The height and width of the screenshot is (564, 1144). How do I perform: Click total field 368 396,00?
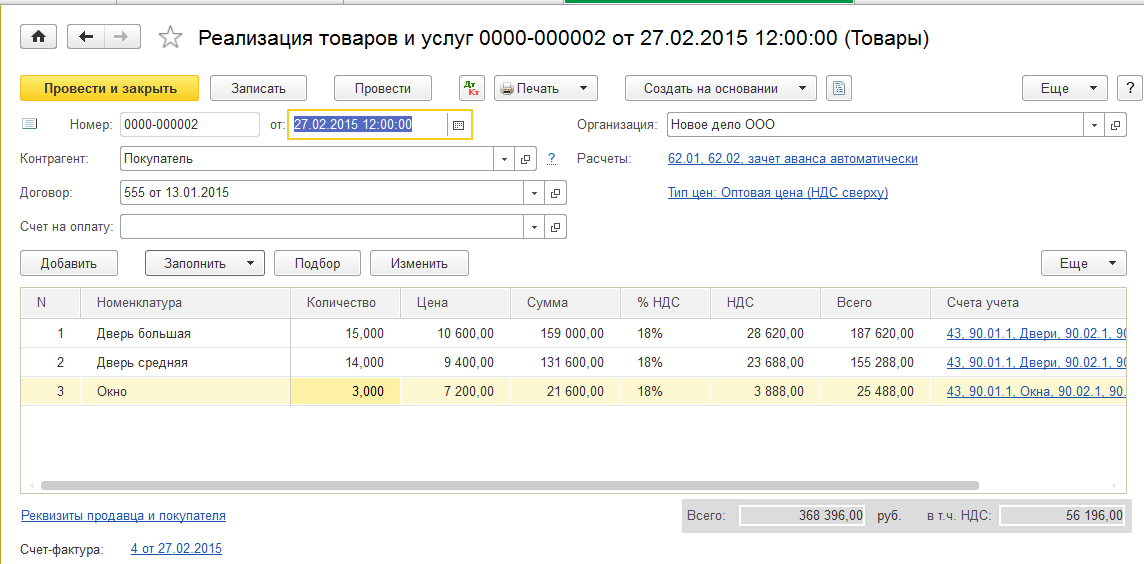[802, 516]
